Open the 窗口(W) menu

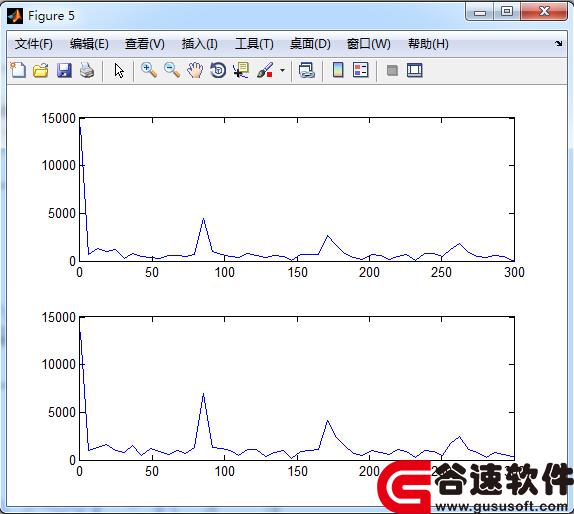point(369,44)
